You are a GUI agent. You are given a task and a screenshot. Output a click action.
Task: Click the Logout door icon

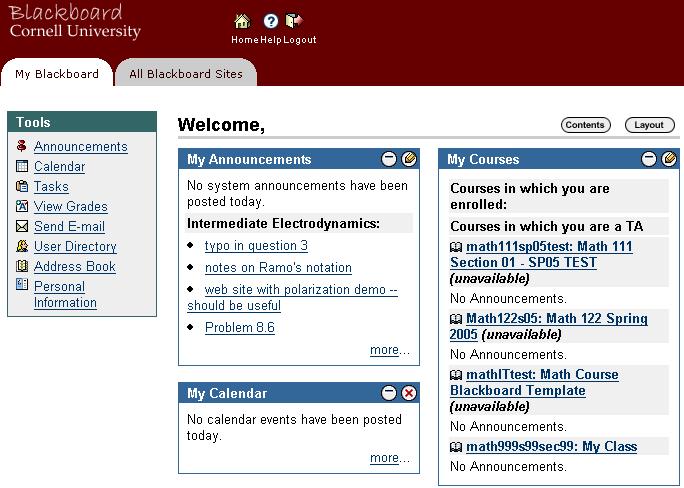click(294, 20)
